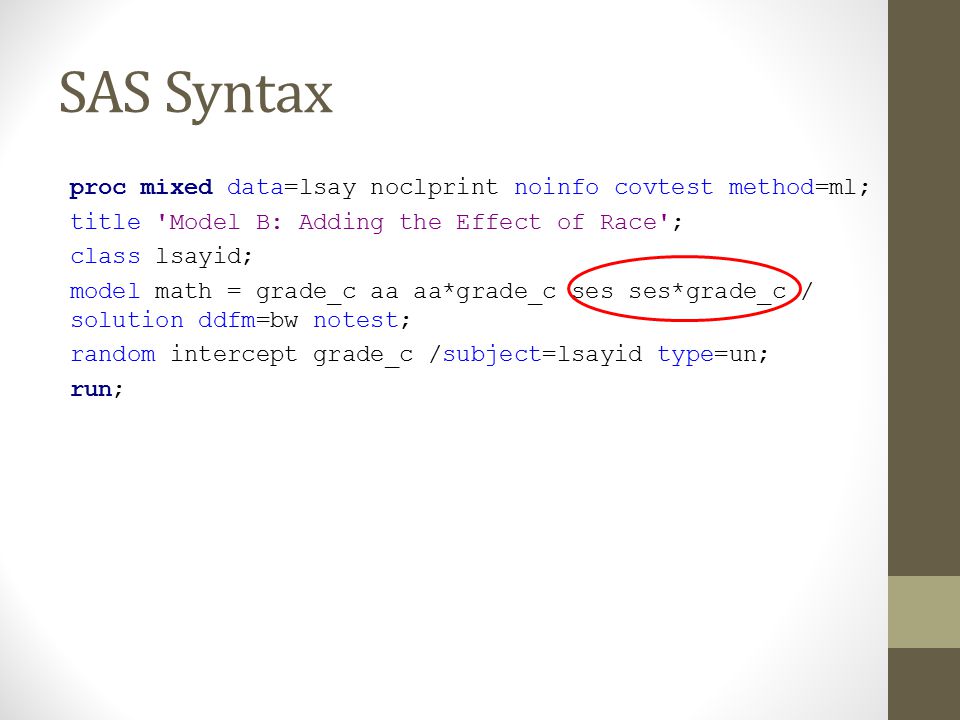Click the 'model' statement keyword
Image resolution: width=960 pixels, height=720 pixels.
pos(105,291)
